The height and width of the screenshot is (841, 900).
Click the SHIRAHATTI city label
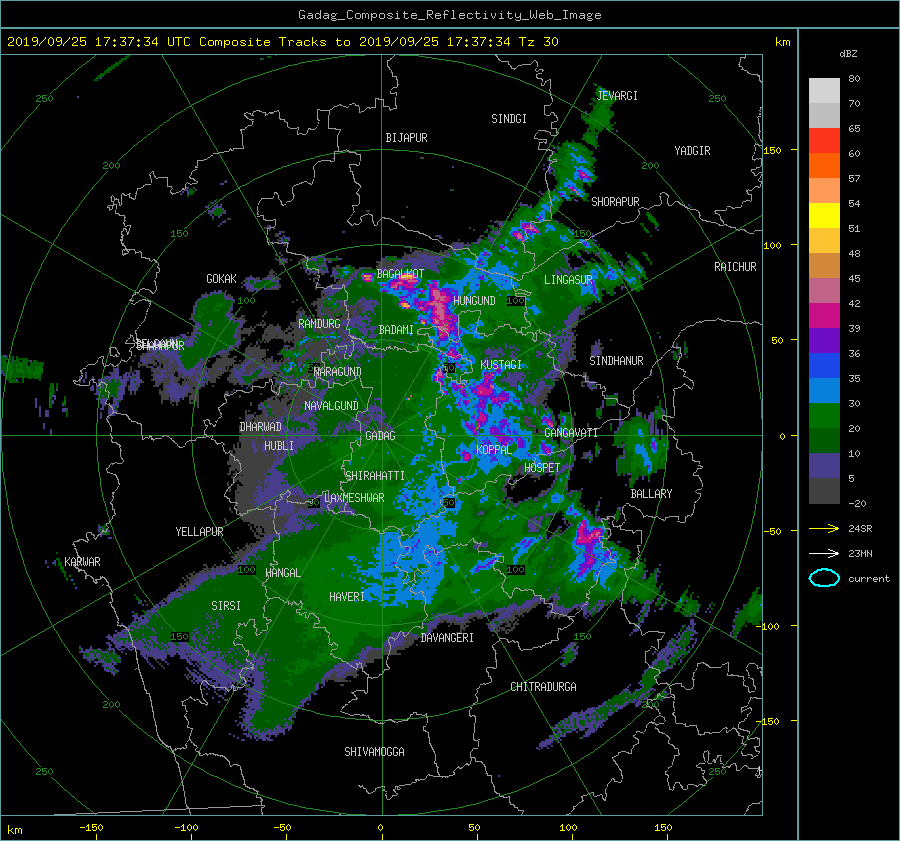click(375, 476)
